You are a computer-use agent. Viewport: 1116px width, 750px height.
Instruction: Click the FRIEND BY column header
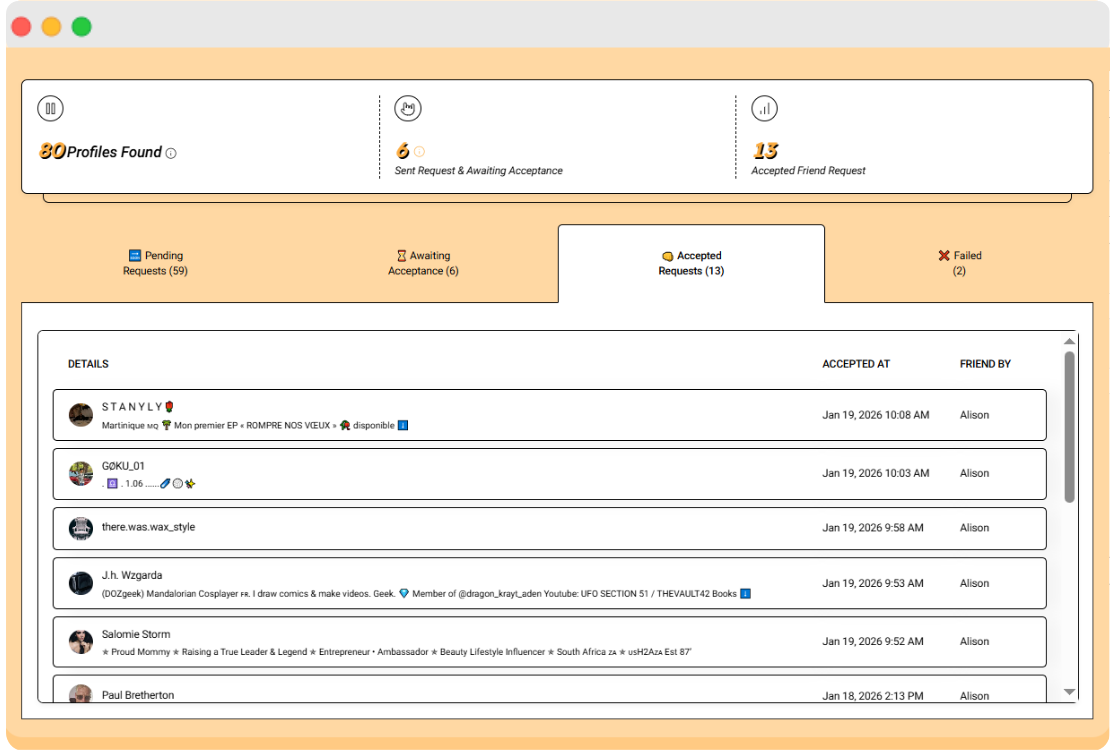(984, 363)
